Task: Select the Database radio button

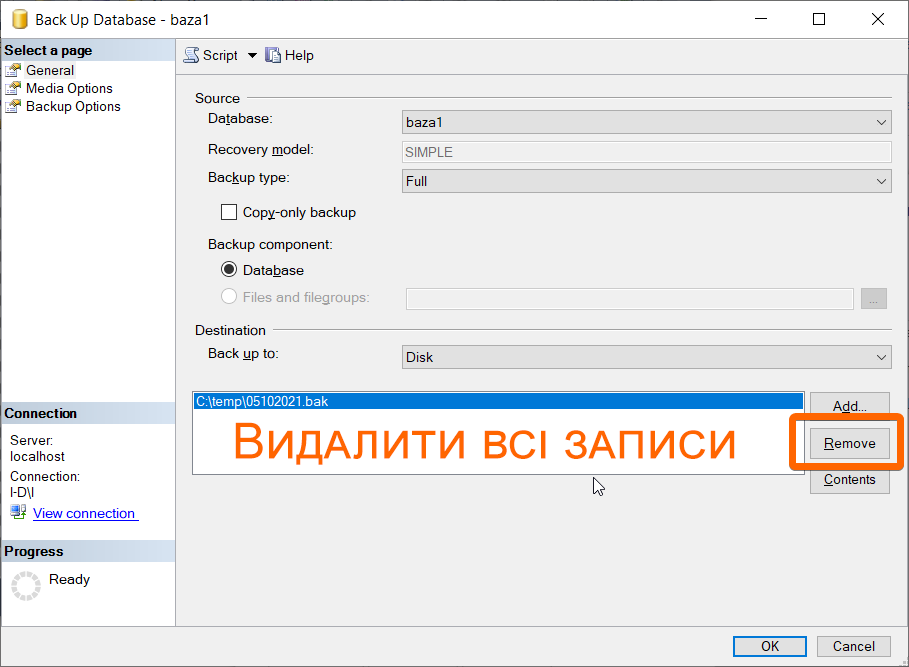Action: pyautogui.click(x=229, y=269)
